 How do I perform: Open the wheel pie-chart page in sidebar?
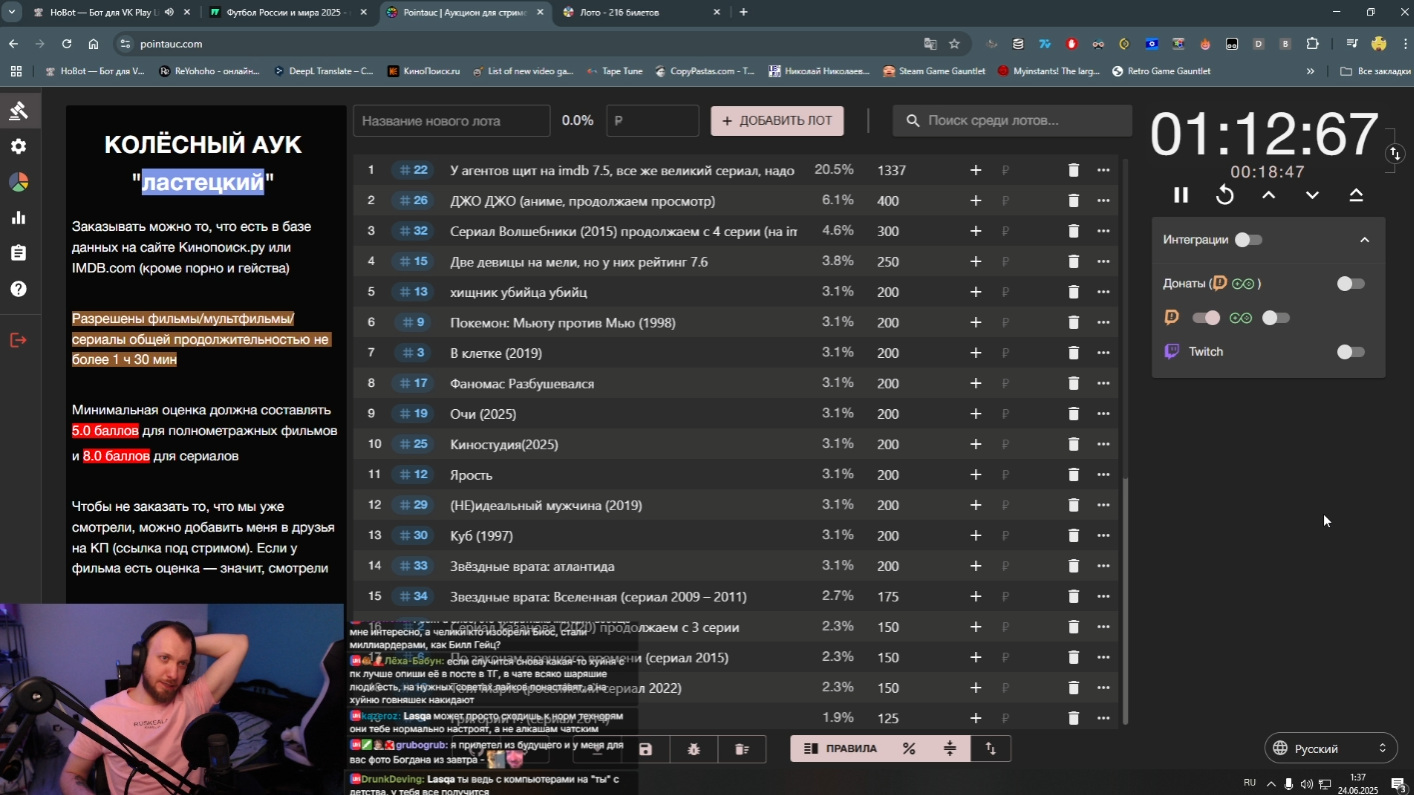coord(18,182)
